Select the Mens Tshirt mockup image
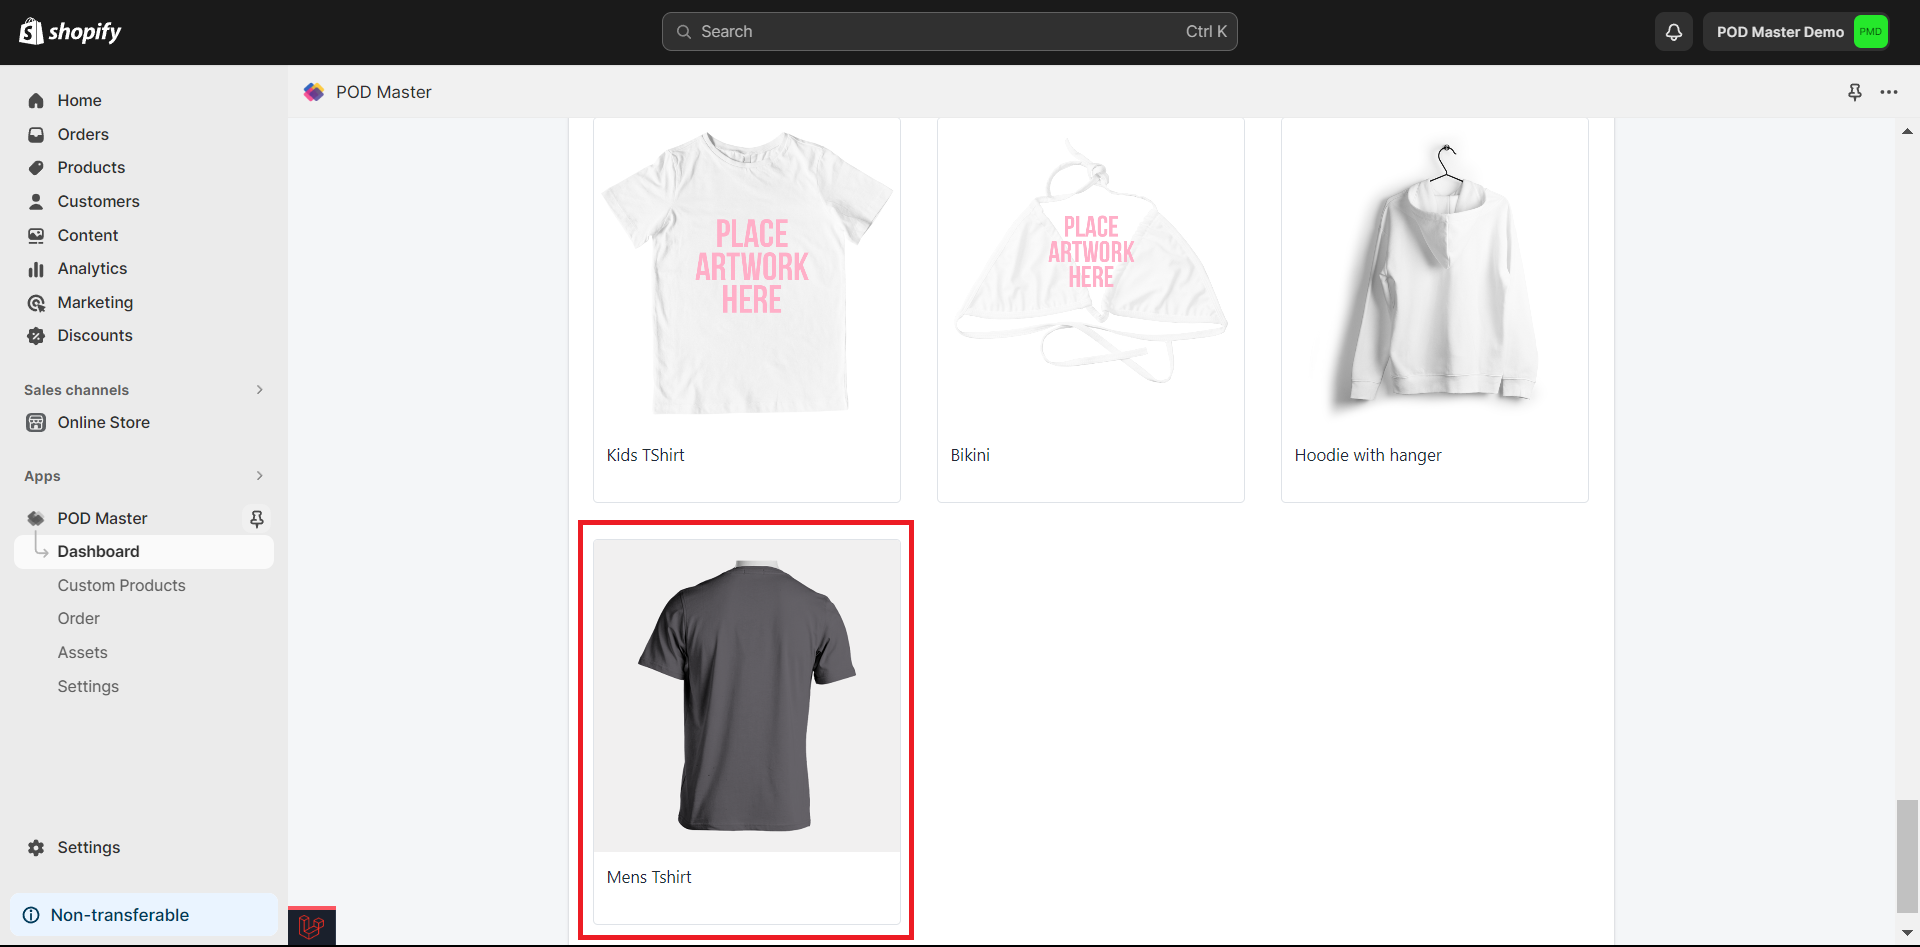 [x=747, y=696]
